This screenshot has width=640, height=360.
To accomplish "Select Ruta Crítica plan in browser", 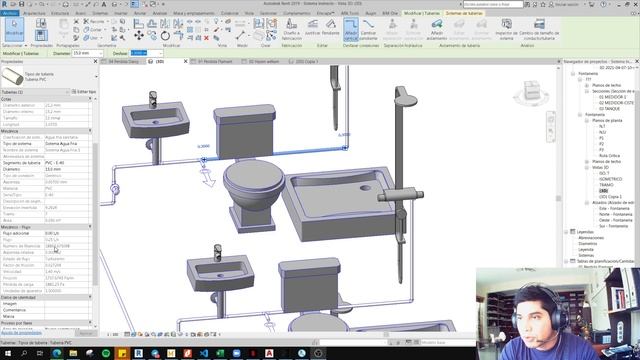I will (609, 156).
